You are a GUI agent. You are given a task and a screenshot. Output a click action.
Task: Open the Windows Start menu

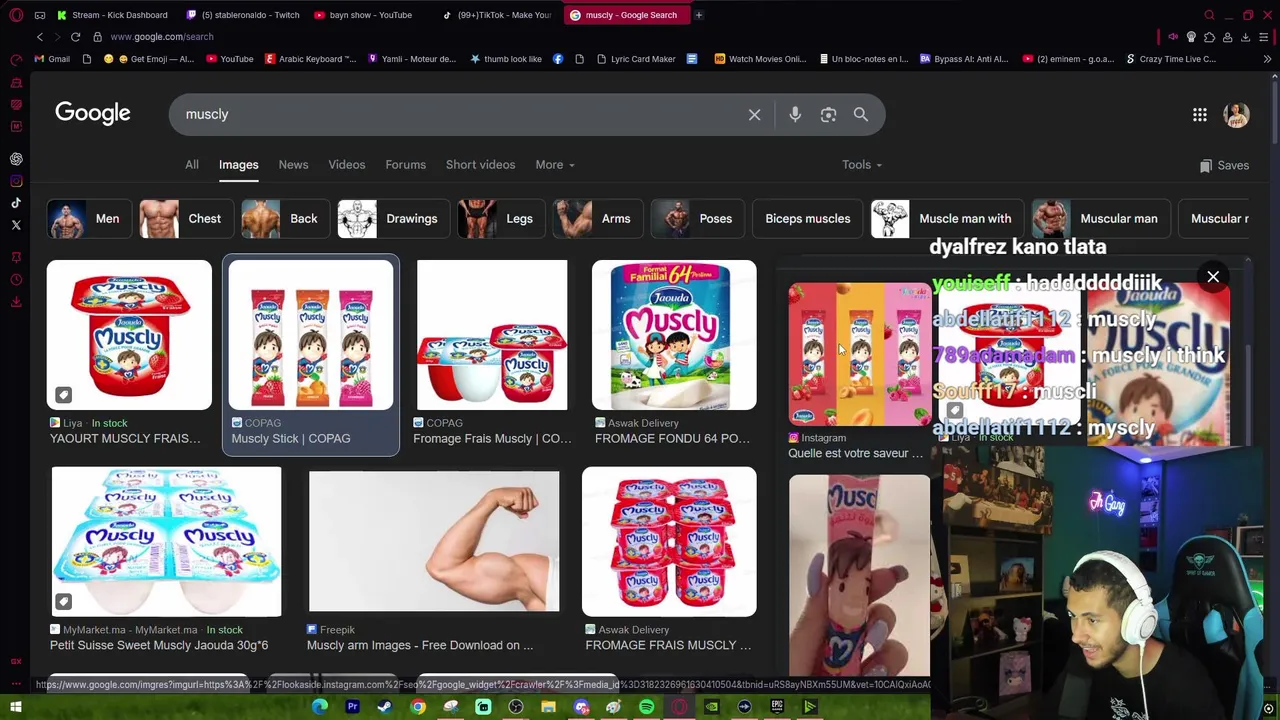(16, 707)
